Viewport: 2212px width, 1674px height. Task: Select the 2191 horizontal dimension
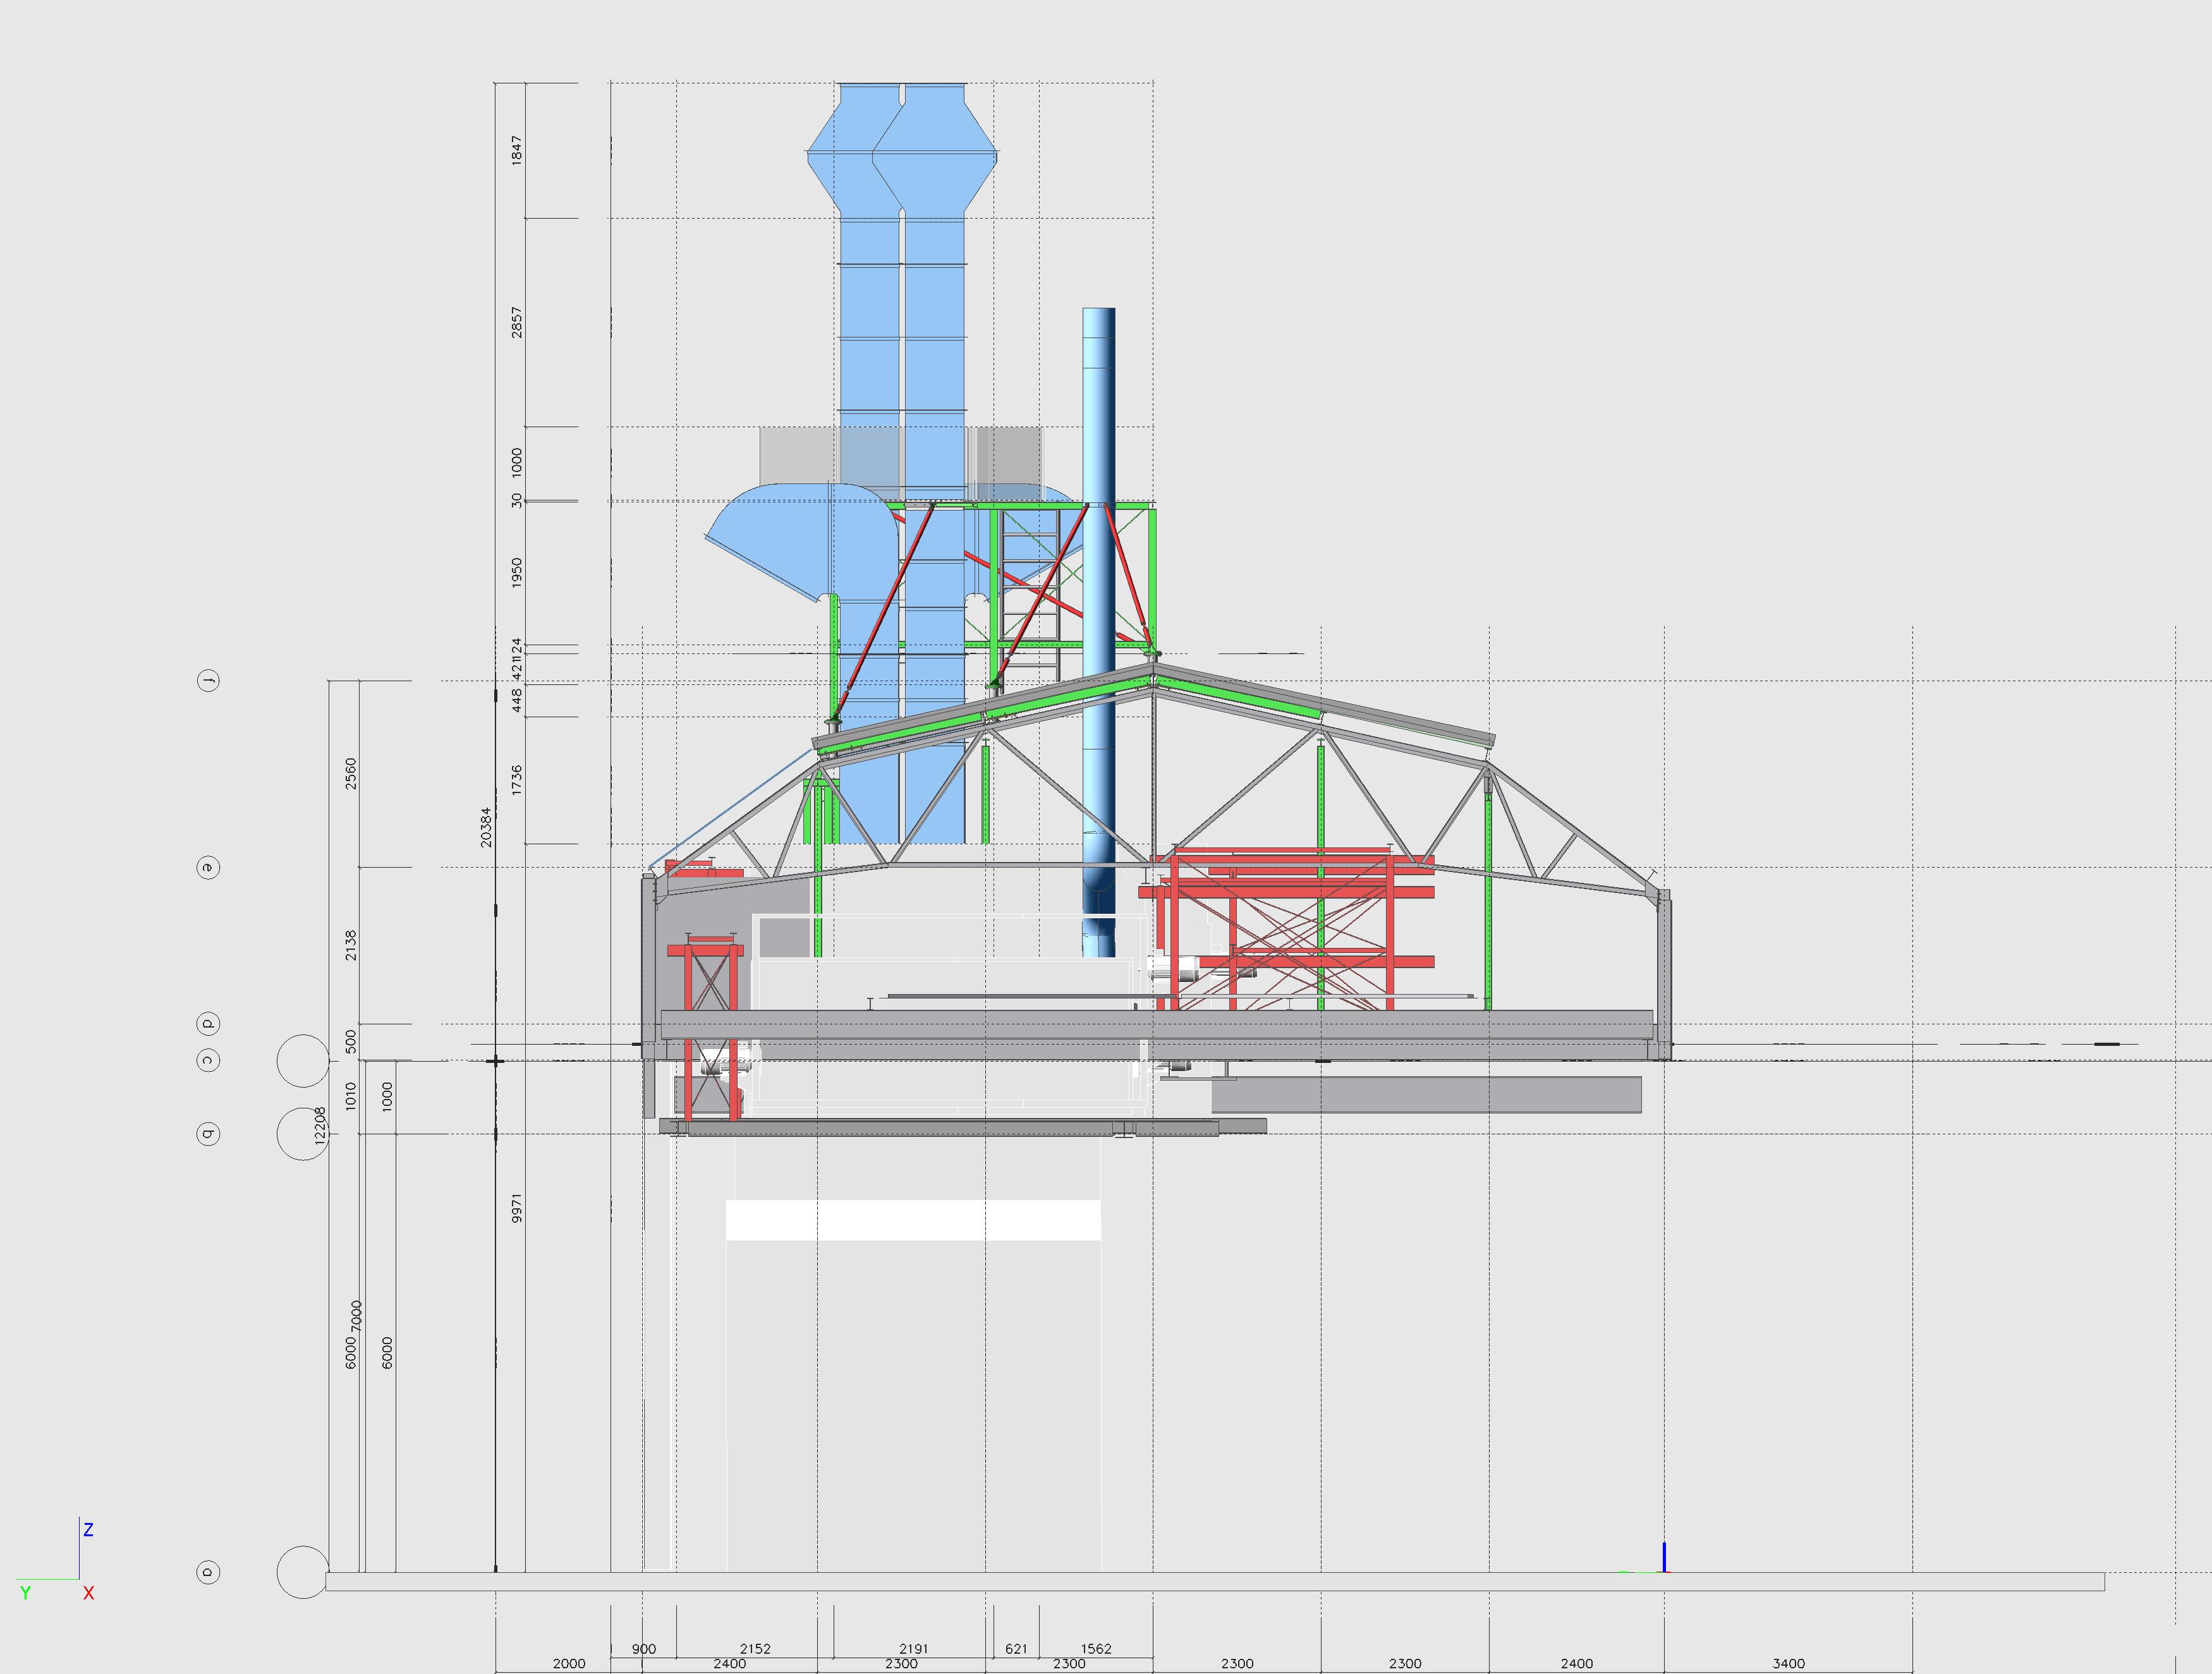click(x=913, y=1649)
